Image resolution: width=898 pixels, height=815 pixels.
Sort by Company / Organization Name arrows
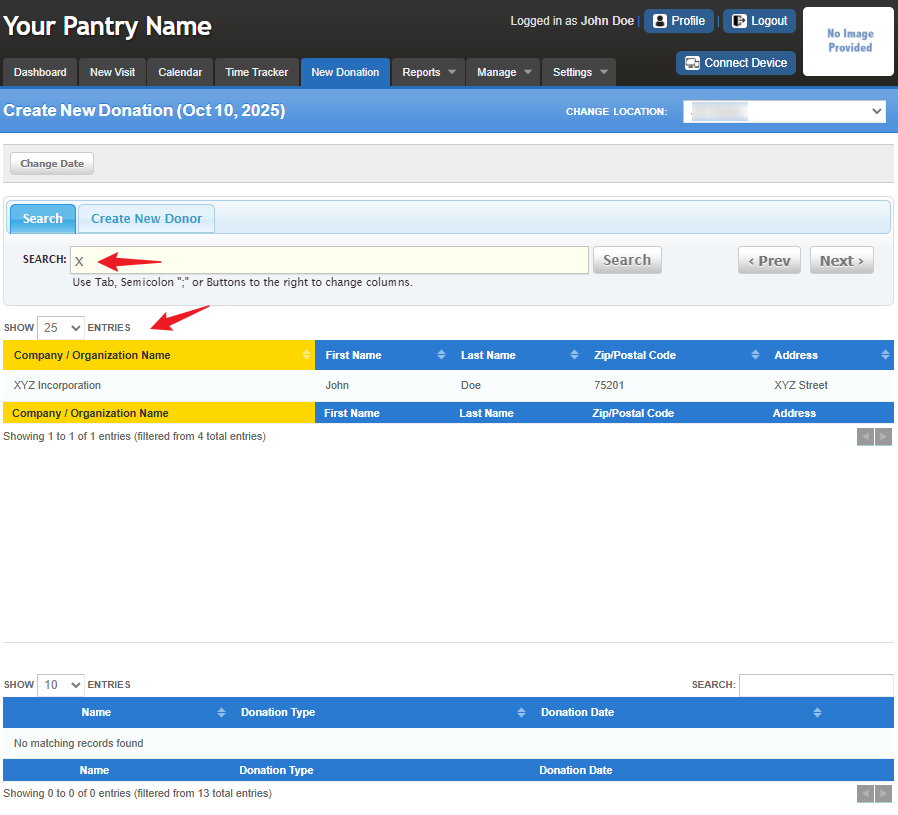306,355
